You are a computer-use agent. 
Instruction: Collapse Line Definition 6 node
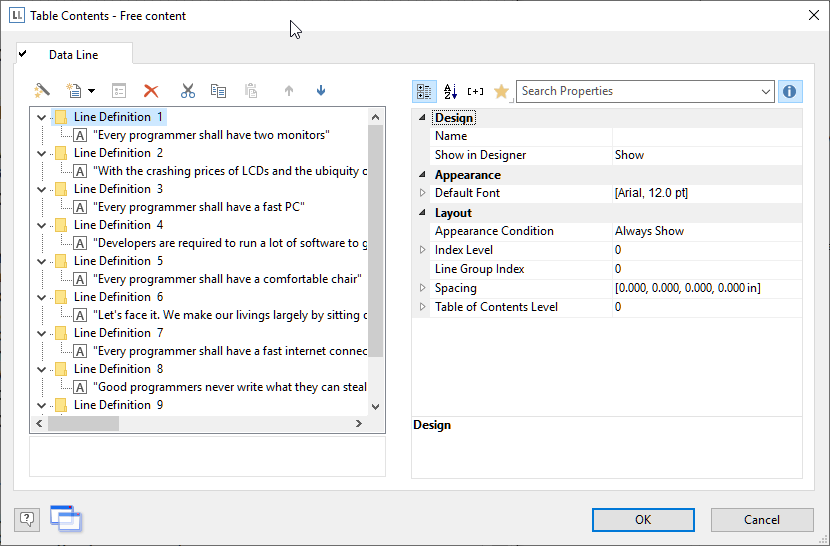tap(41, 298)
